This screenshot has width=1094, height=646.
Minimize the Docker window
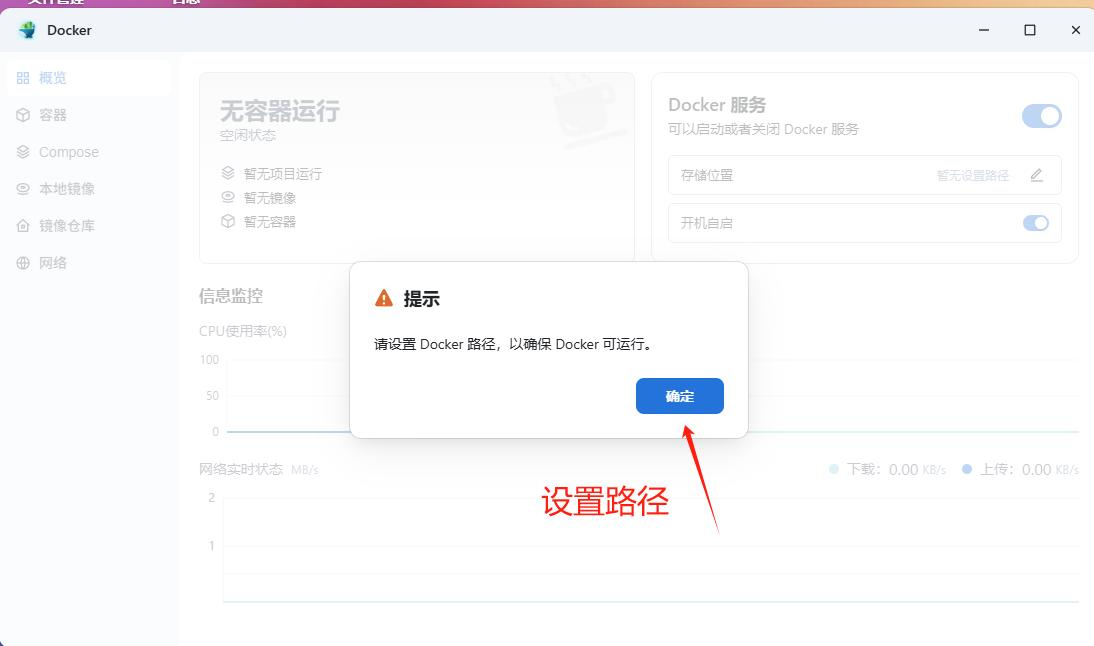pos(984,30)
